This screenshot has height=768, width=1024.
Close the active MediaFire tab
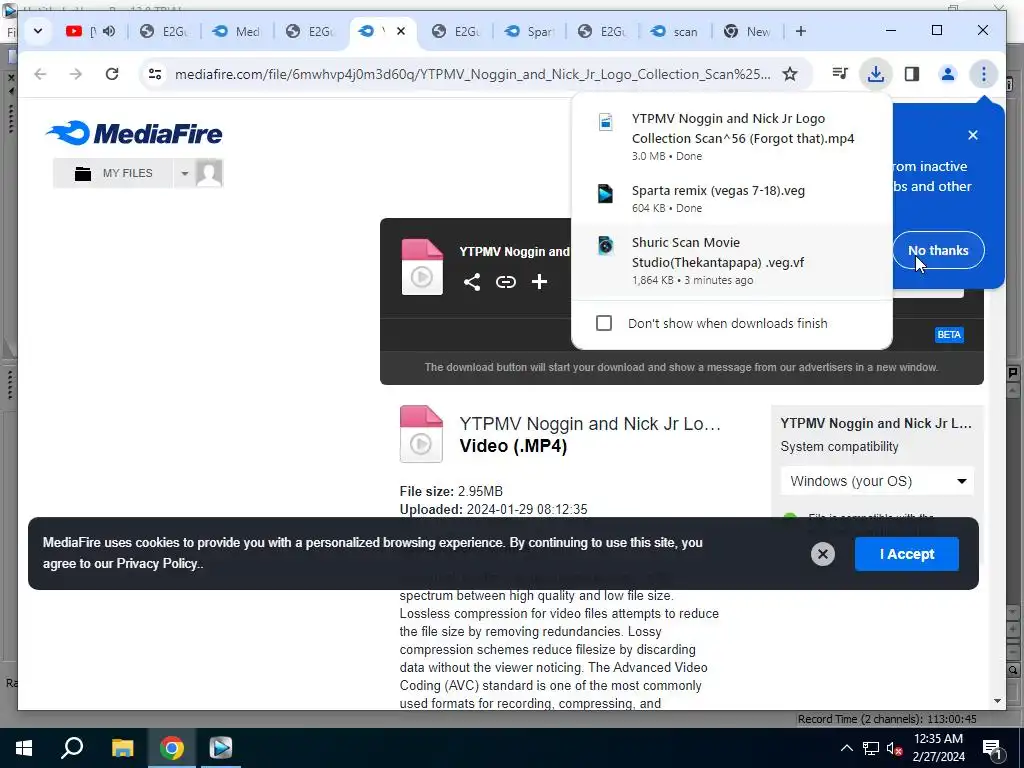tap(401, 31)
